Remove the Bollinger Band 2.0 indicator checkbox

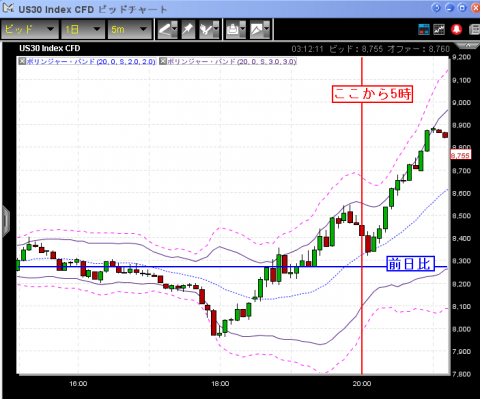click(22, 61)
